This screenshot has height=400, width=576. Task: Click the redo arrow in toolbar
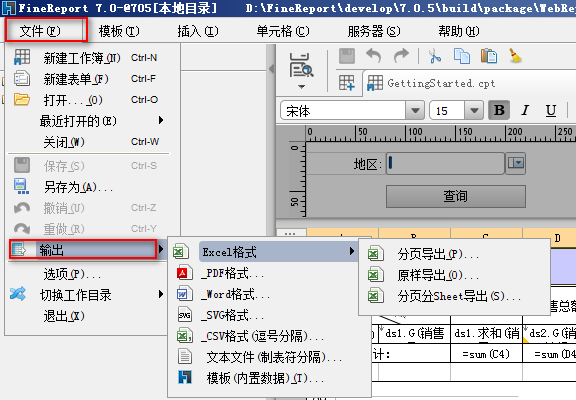point(401,56)
